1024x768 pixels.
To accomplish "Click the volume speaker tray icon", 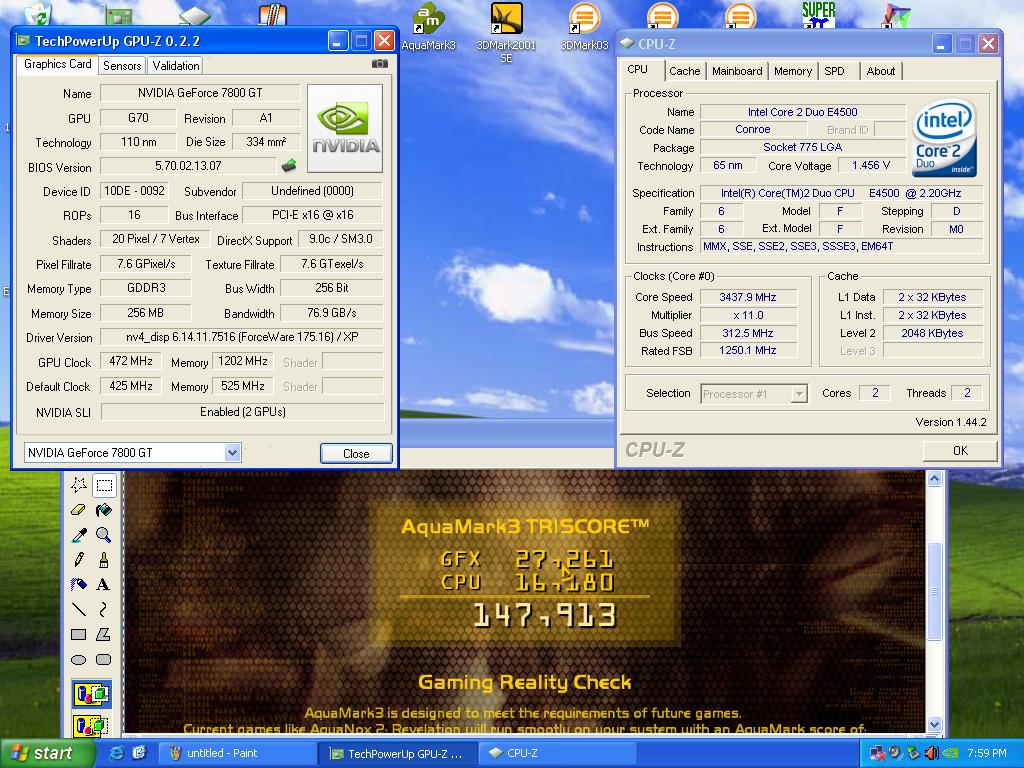I will tap(931, 753).
